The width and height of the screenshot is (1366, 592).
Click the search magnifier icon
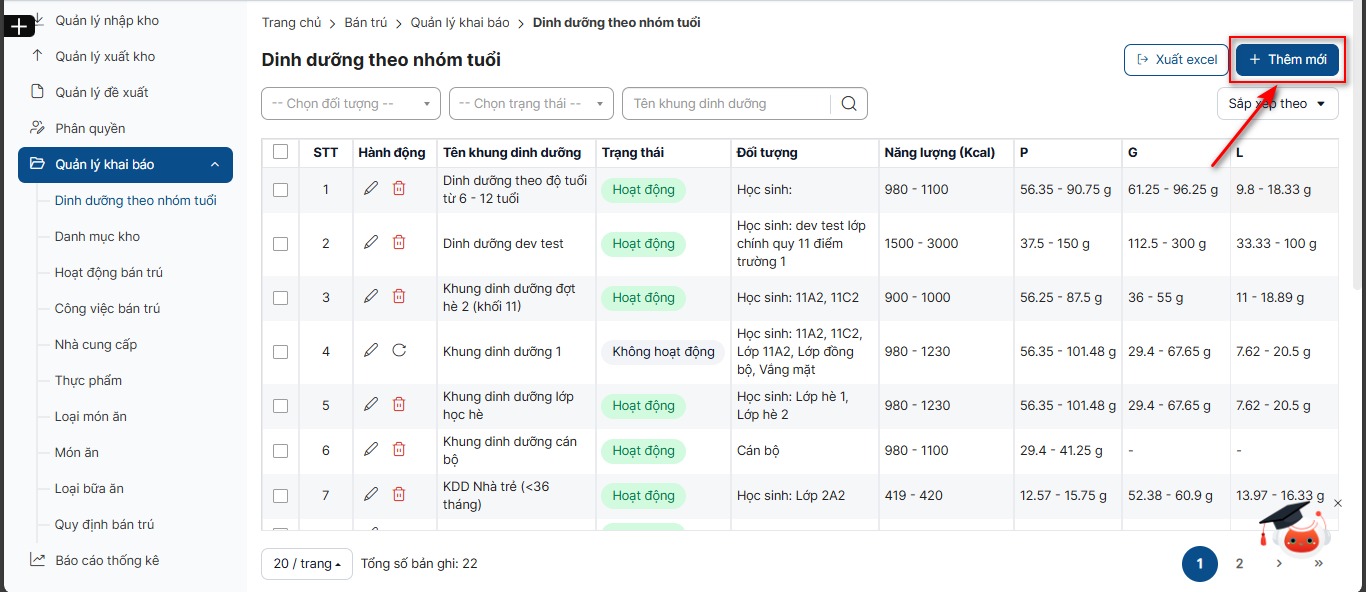(x=849, y=104)
